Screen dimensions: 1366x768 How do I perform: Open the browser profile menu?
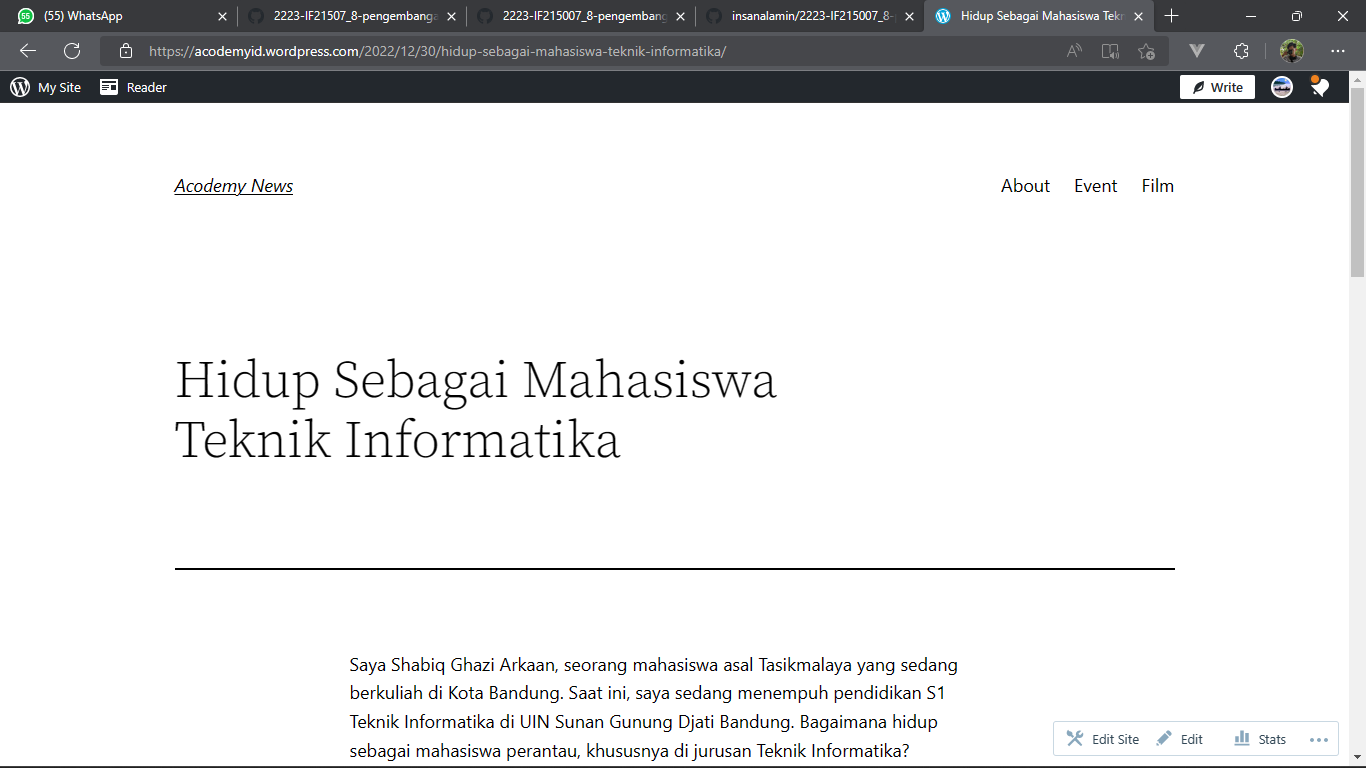(1293, 51)
